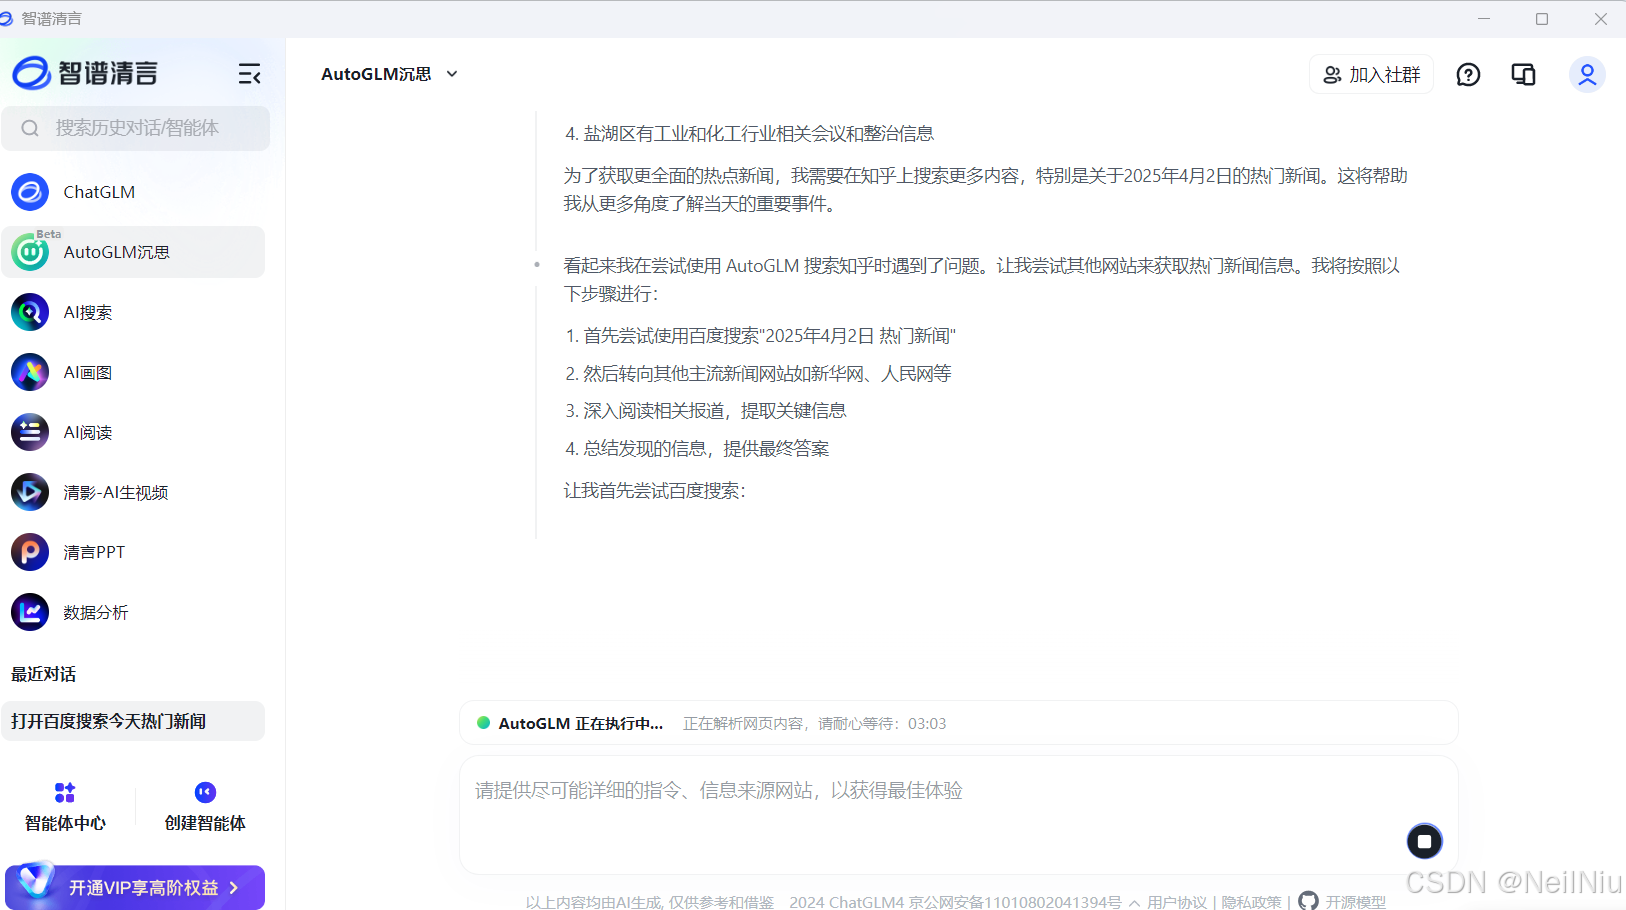Click the multi-device screen icon in header
1626x910 pixels.
(x=1523, y=75)
